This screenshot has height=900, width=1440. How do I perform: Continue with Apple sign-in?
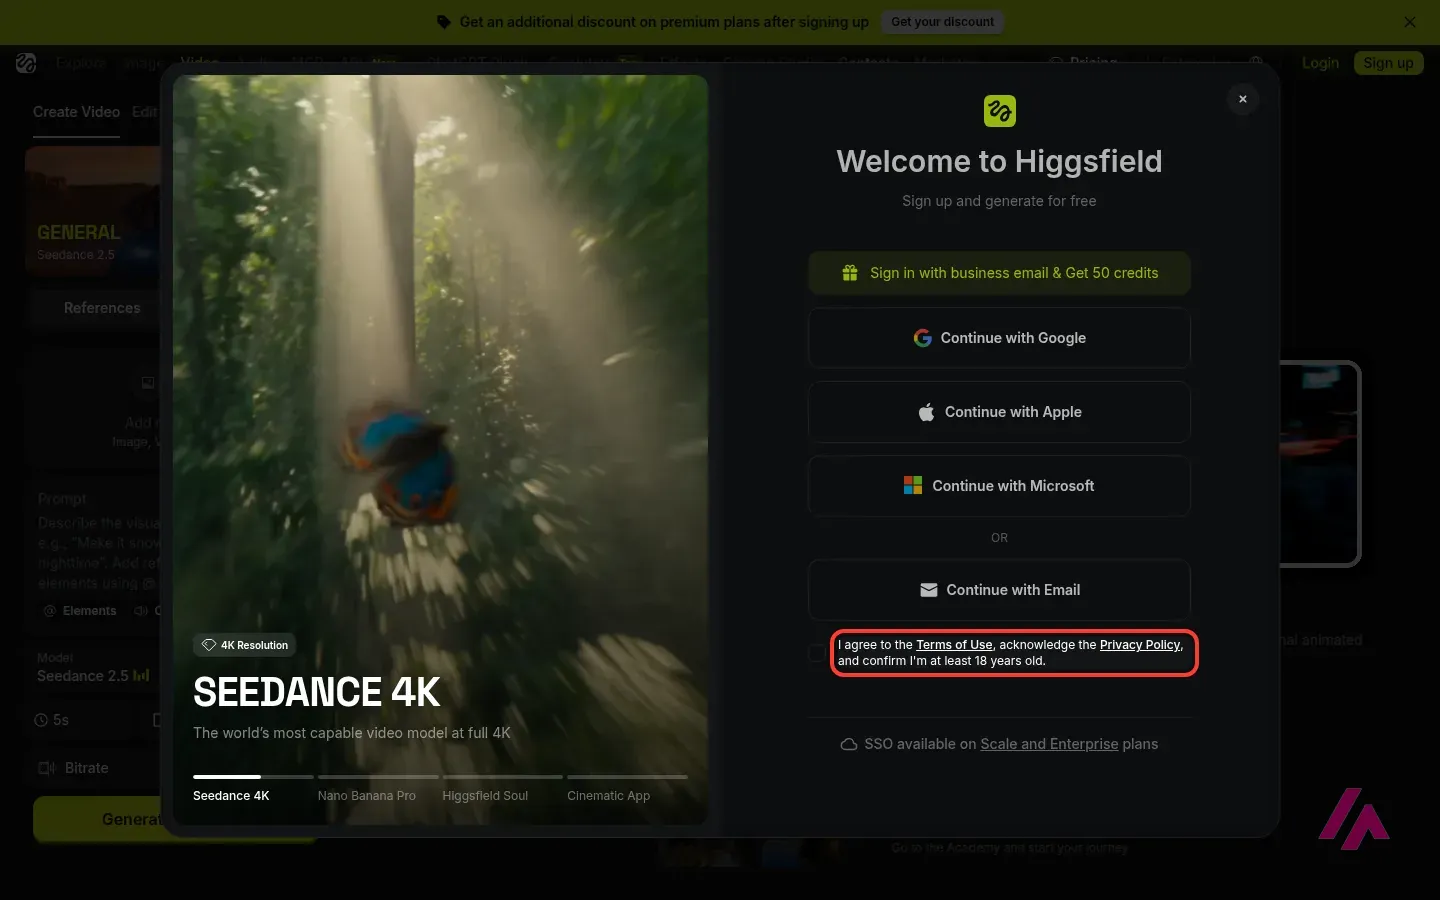click(999, 412)
